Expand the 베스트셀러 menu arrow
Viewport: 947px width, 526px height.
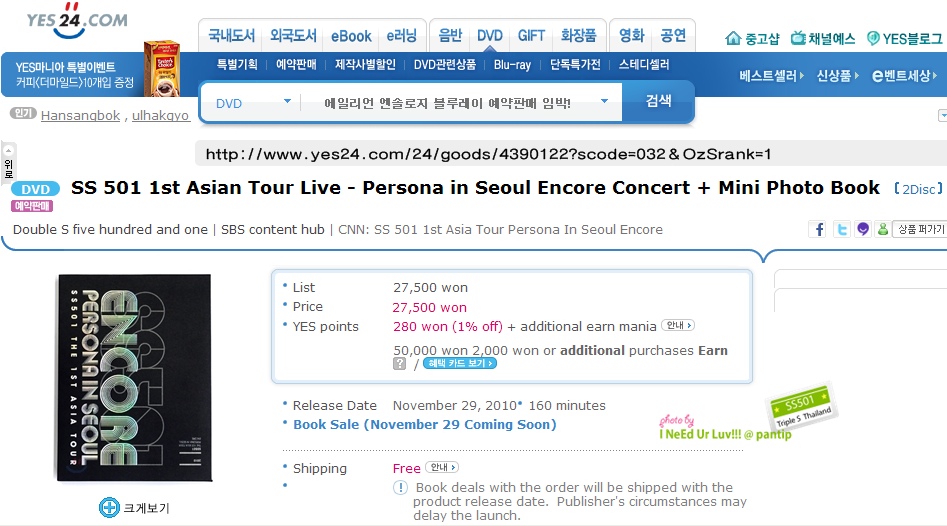[x=801, y=75]
